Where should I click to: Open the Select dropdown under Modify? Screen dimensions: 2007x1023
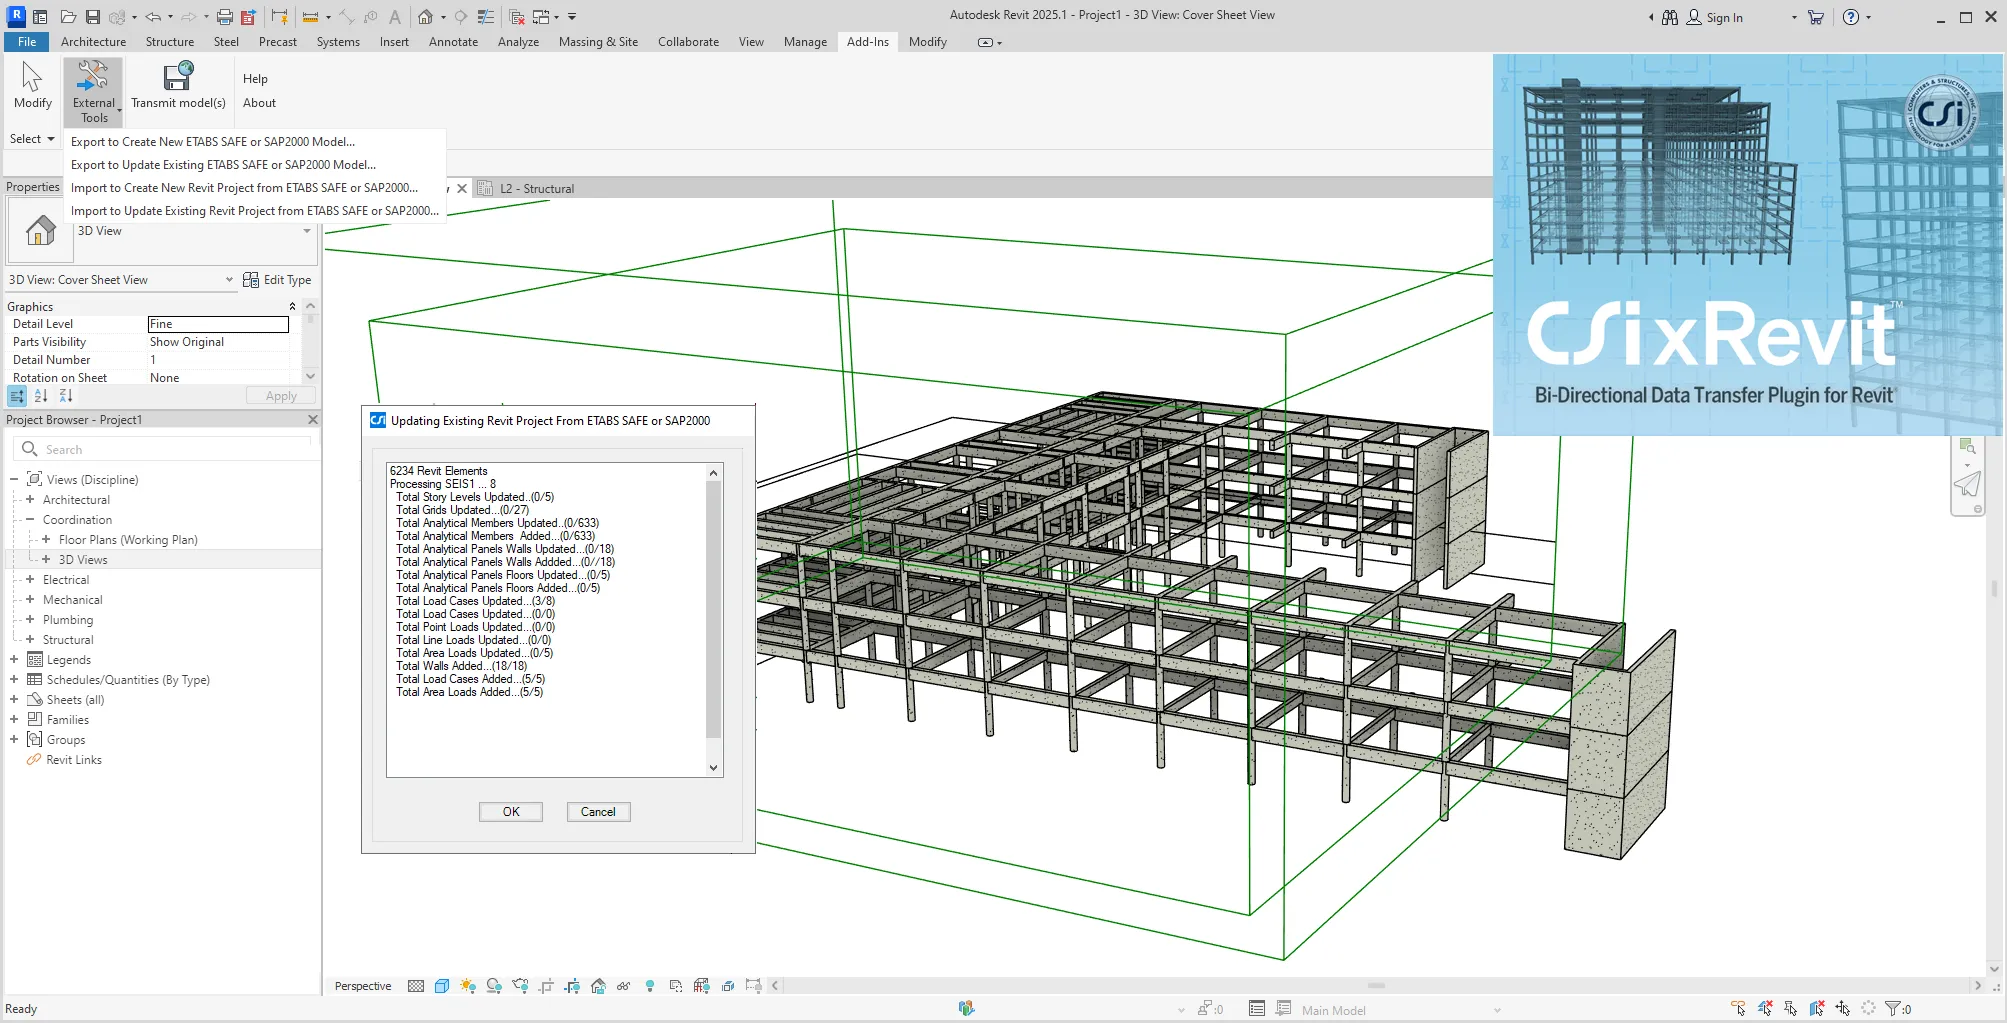coord(32,139)
